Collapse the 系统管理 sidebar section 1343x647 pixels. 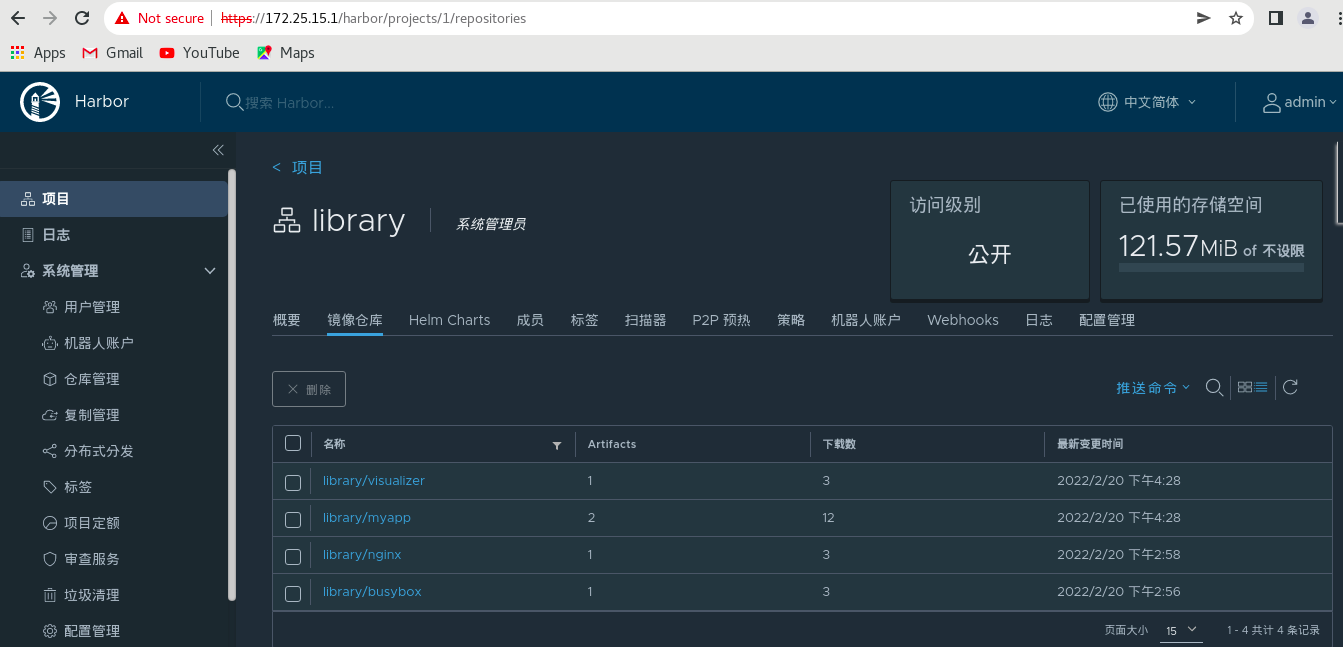pyautogui.click(x=210, y=271)
